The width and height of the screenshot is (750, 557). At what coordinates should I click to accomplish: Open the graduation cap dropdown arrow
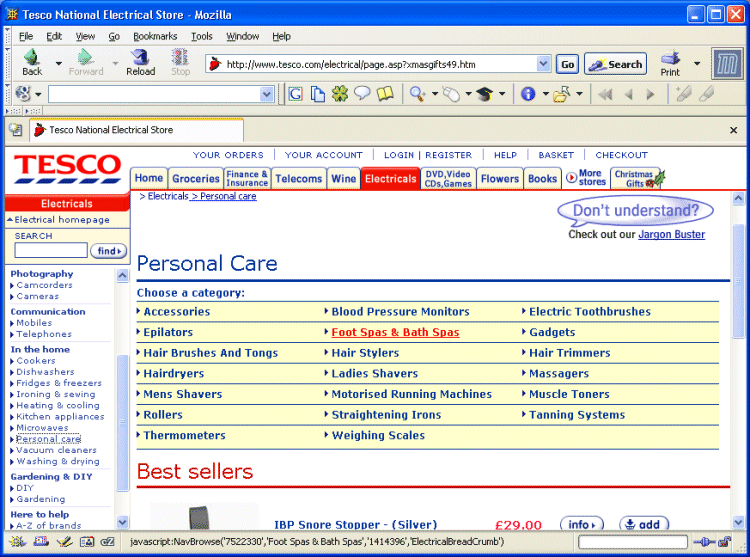coord(502,94)
